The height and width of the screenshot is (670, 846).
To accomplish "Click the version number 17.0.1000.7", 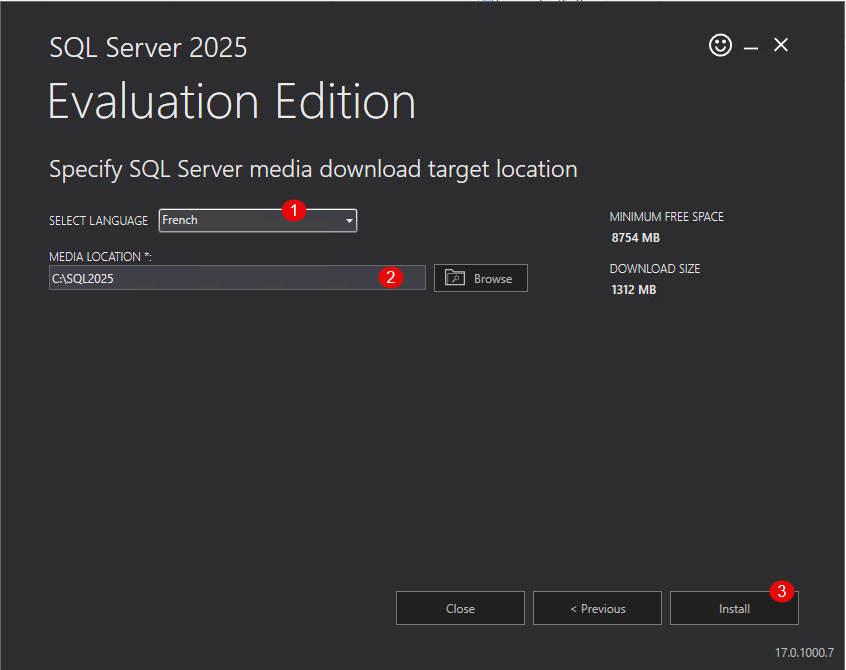I will tap(804, 653).
